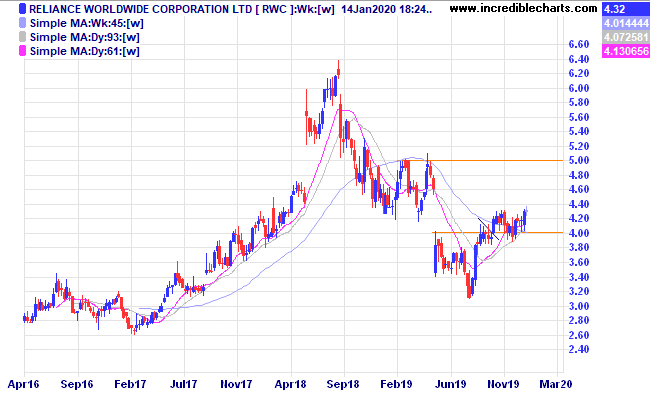Screen dimensions: 651x395
Task: Click the Simple MA:Wk:45:[w] legend label
Action: [x=86, y=23]
